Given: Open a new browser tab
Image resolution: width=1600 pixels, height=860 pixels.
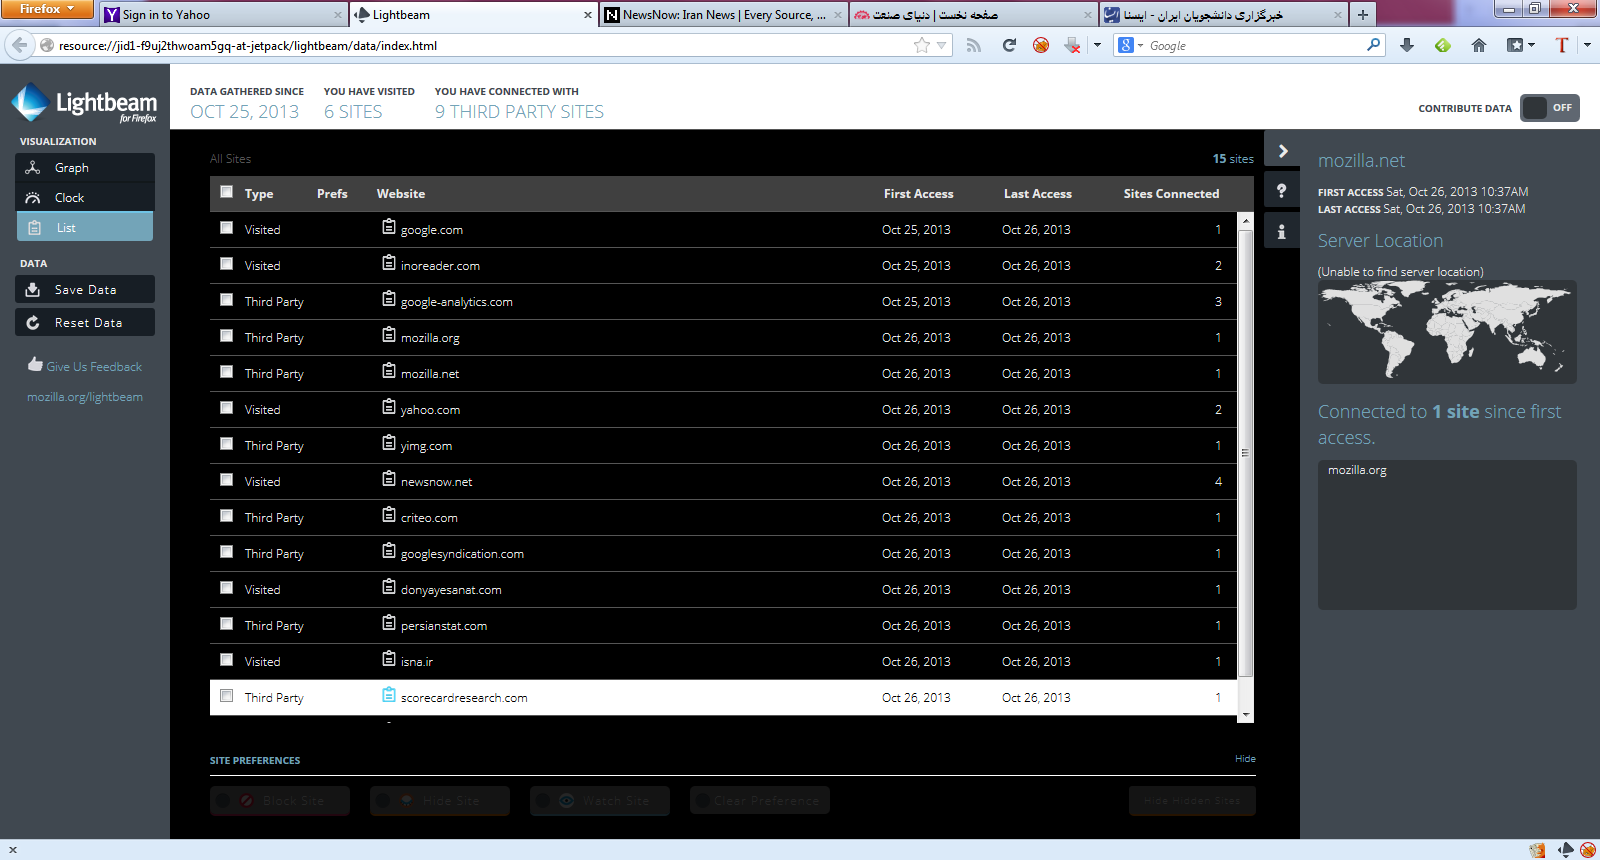Looking at the screenshot, I should tap(1362, 15).
